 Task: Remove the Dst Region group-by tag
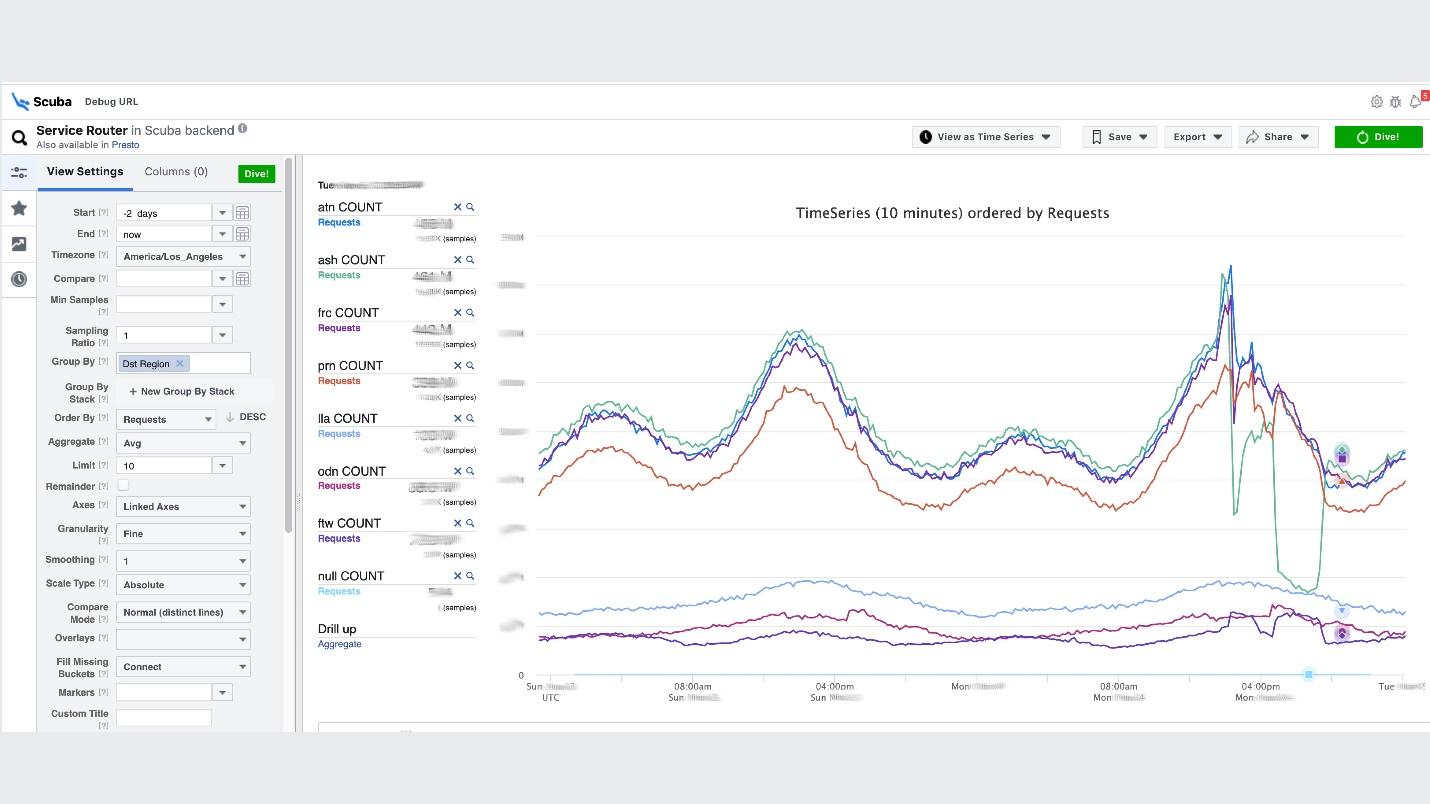tap(180, 364)
